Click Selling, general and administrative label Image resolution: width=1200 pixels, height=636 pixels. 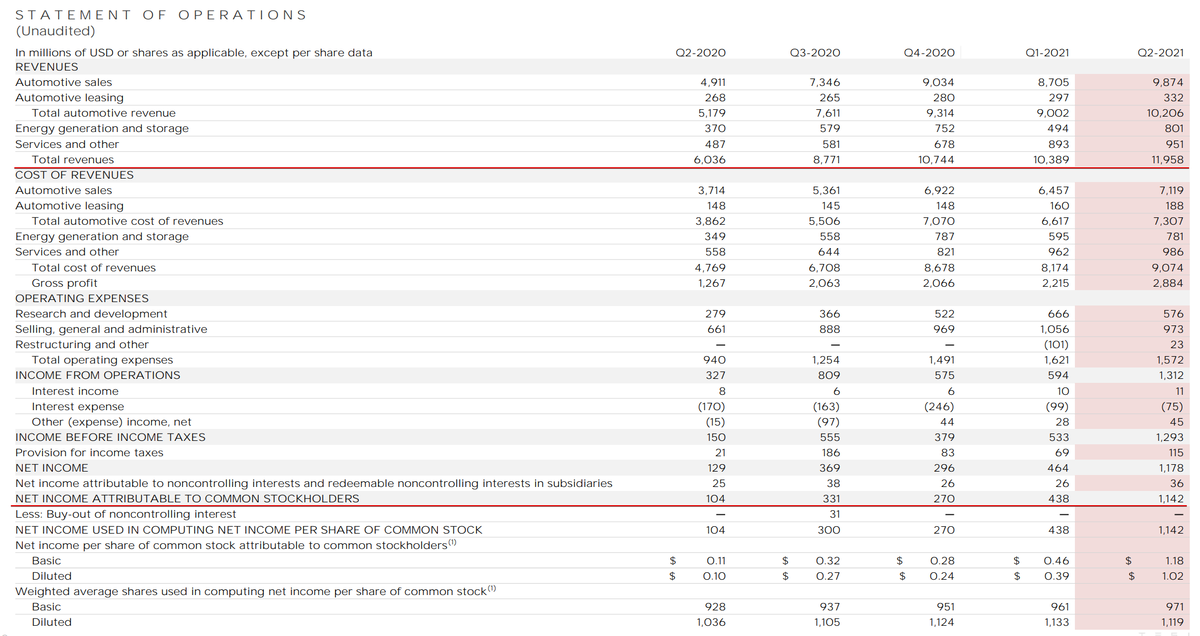tap(111, 329)
